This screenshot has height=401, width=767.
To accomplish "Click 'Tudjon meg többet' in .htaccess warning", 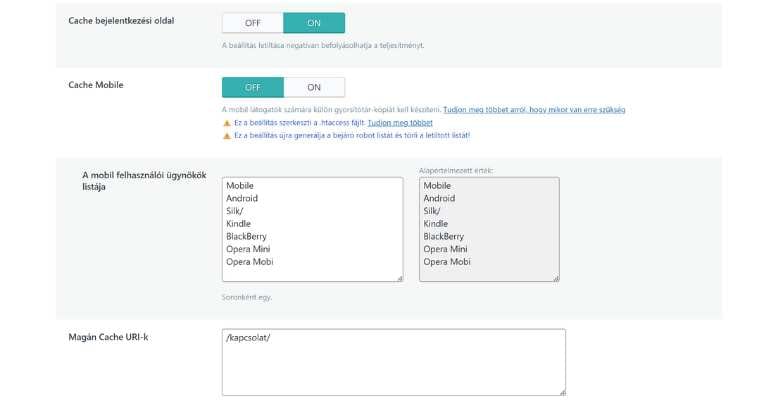I will point(400,122).
